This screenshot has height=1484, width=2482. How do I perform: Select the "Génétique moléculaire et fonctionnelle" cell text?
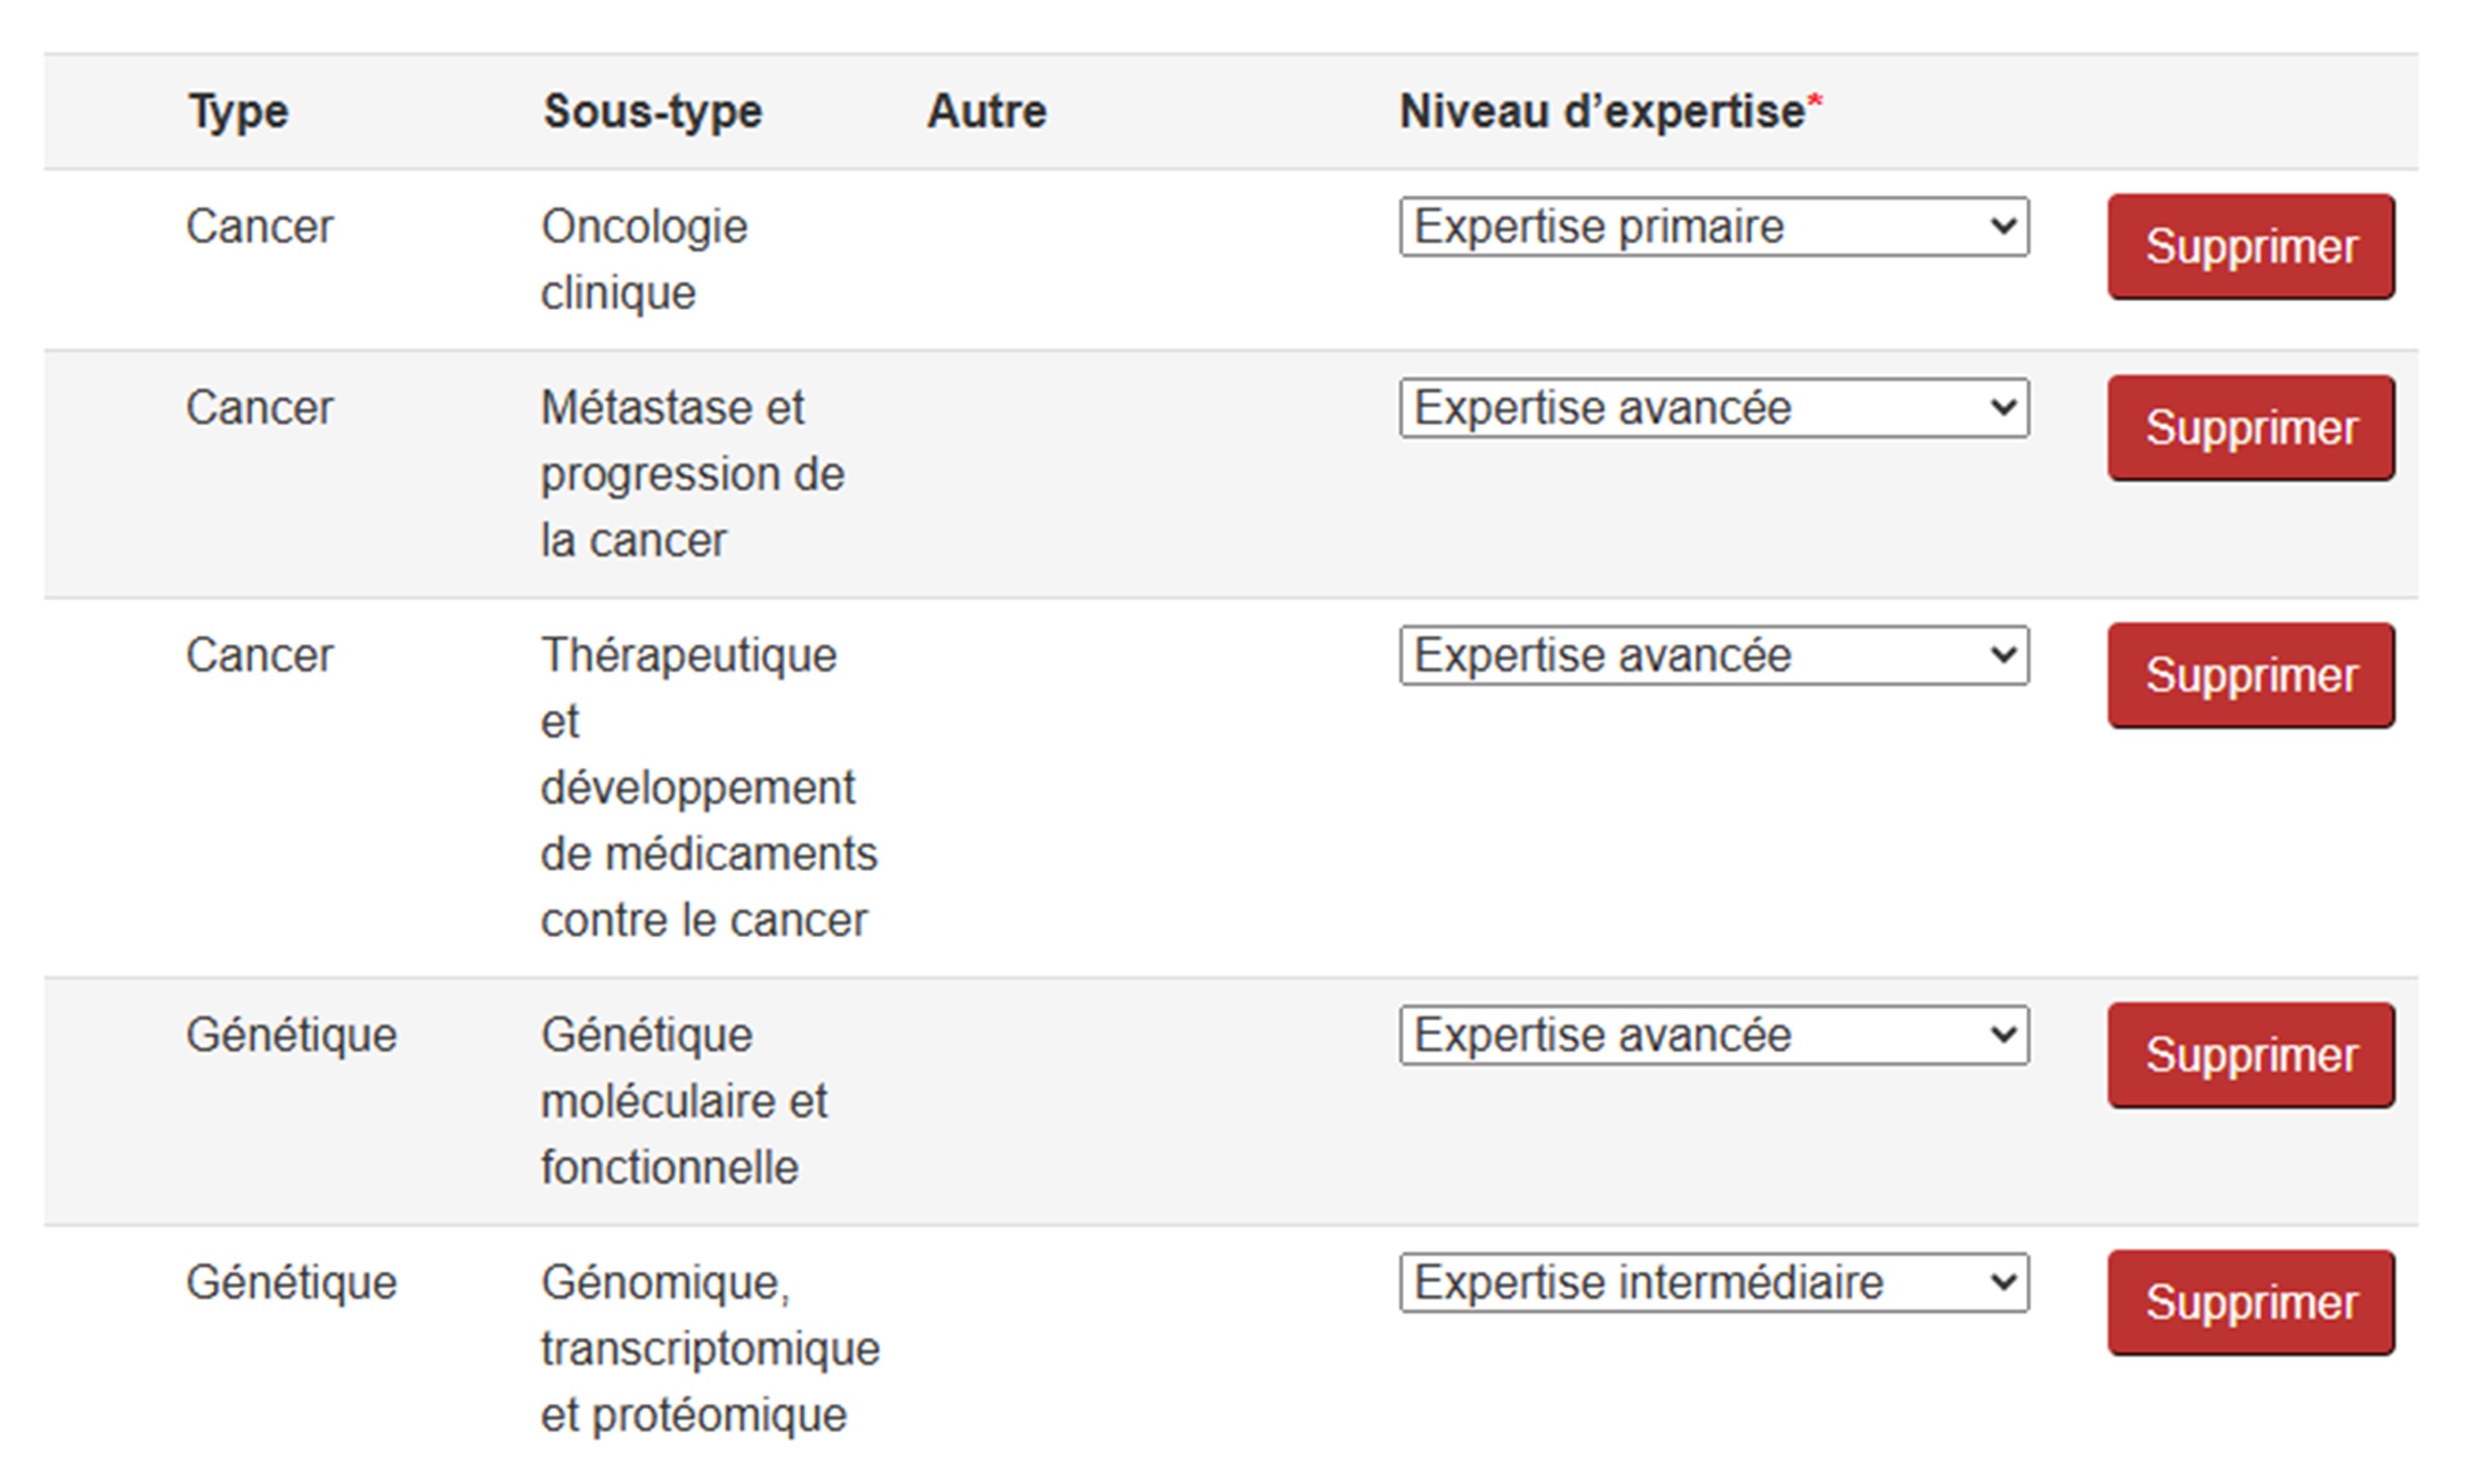pyautogui.click(x=684, y=1101)
